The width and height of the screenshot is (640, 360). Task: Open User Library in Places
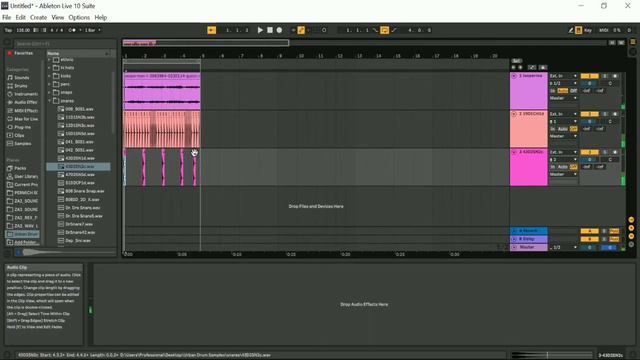click(25, 176)
